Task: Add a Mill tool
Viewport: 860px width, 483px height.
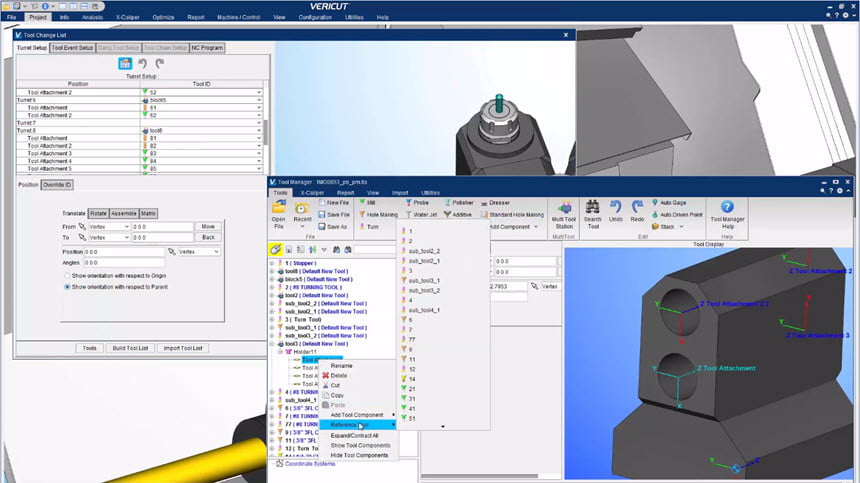Action: 367,203
